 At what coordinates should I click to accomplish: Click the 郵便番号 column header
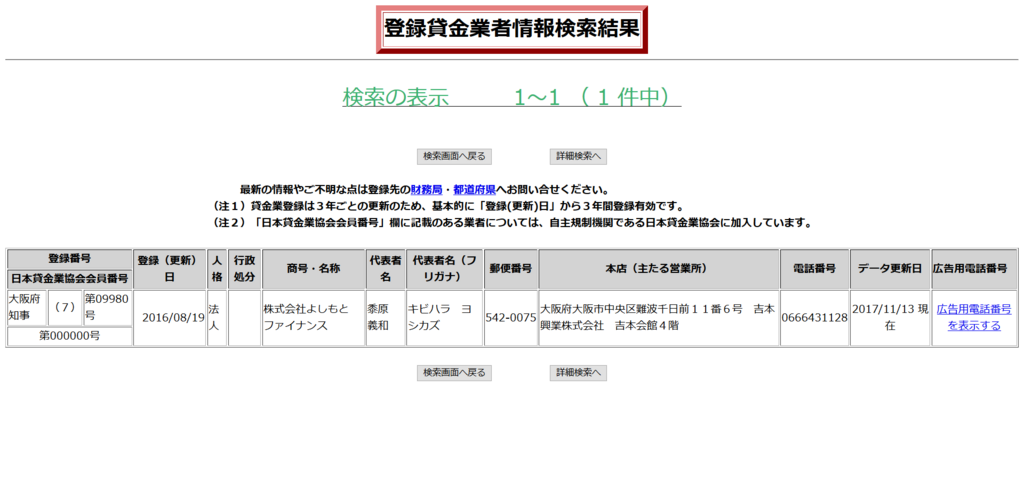(x=511, y=269)
